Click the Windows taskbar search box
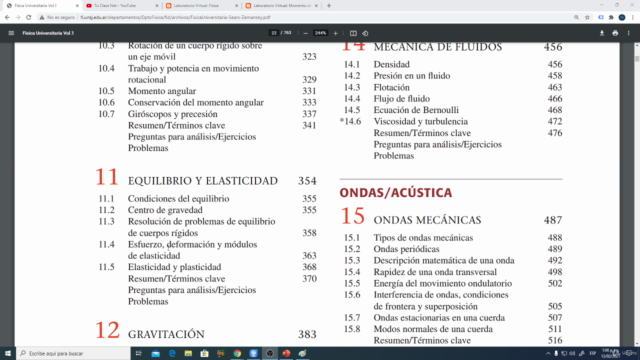 pyautogui.click(x=73, y=353)
